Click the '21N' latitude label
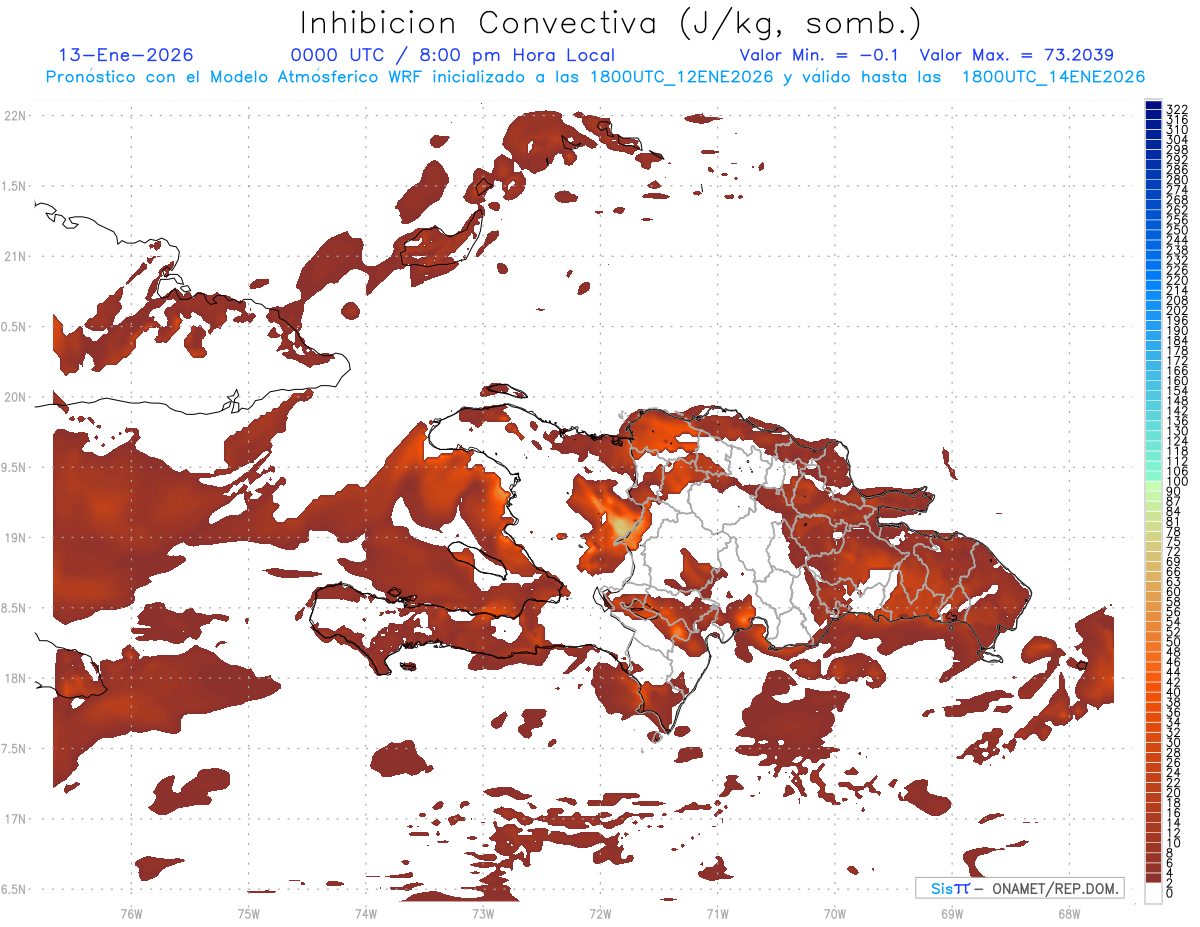The width and height of the screenshot is (1200, 927). click(x=16, y=256)
